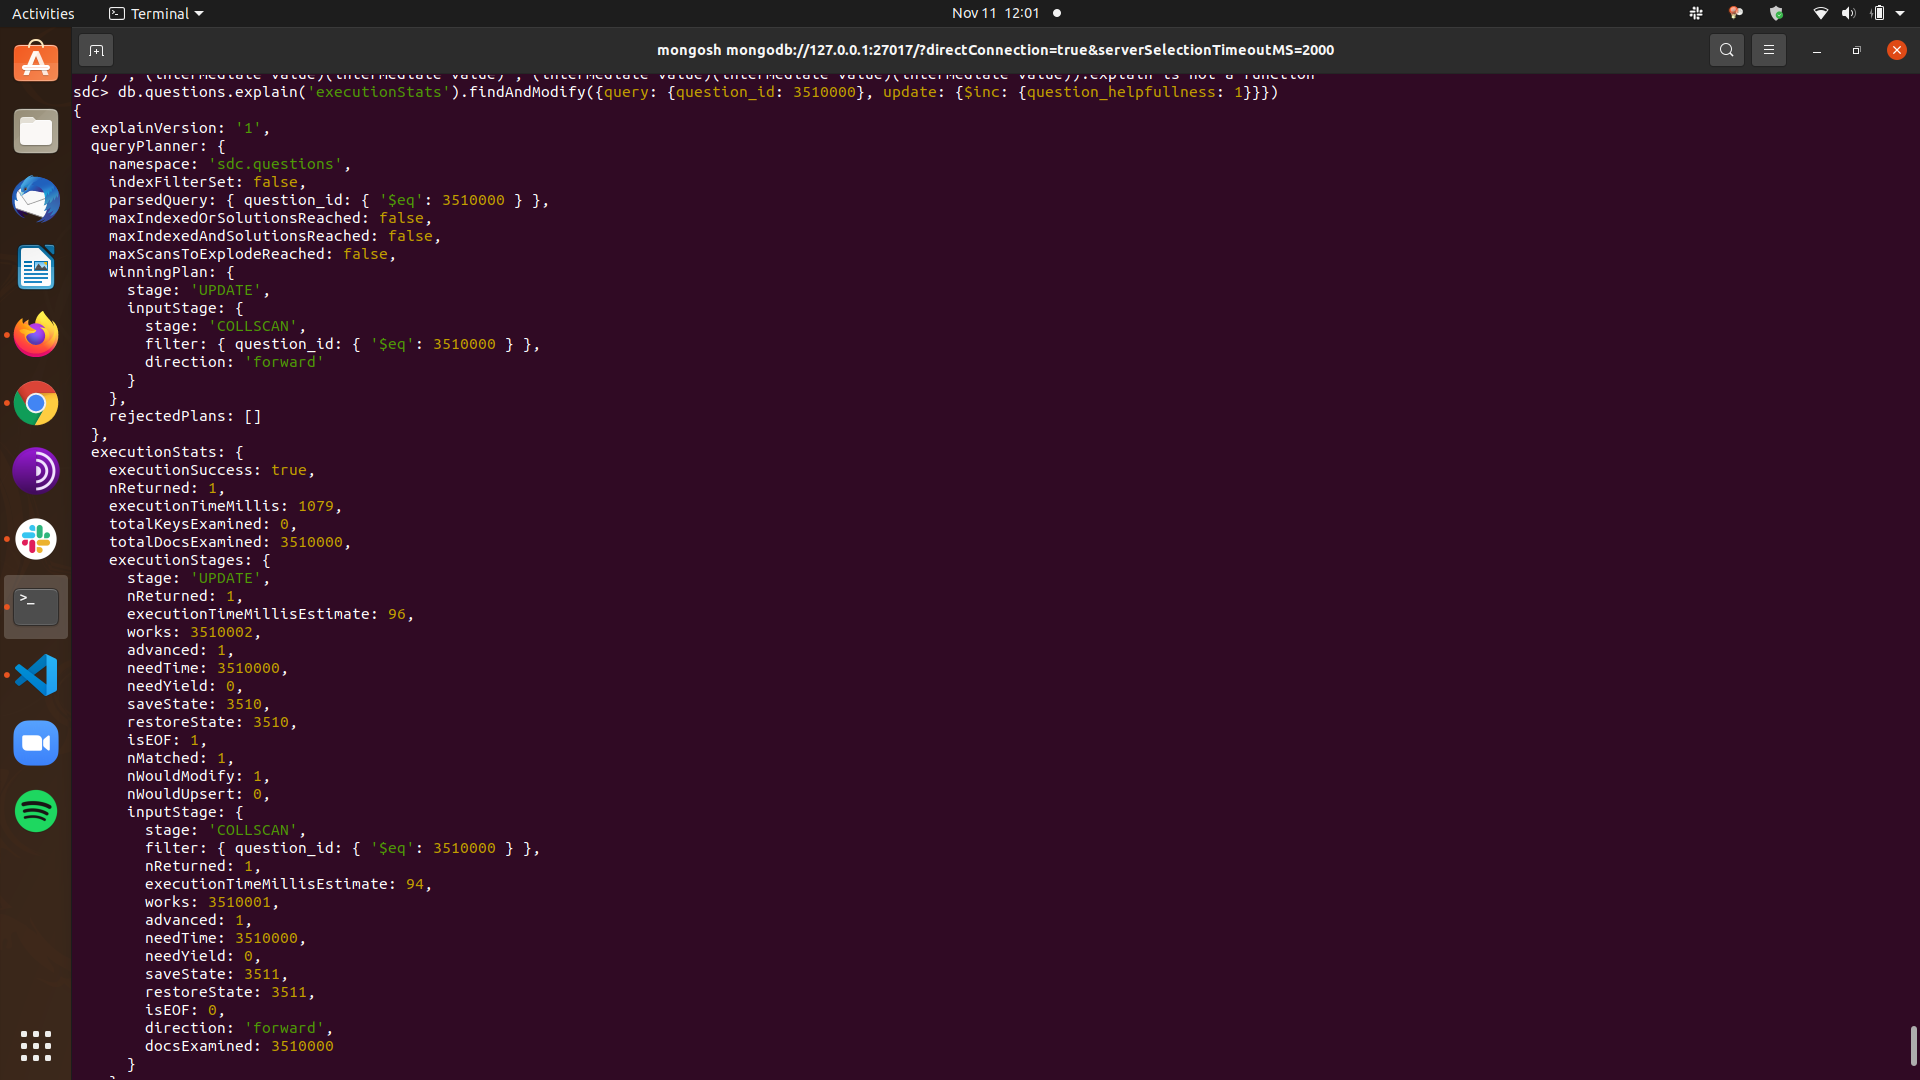1920x1080 pixels.
Task: Click the terminal search icon
Action: [1727, 49]
